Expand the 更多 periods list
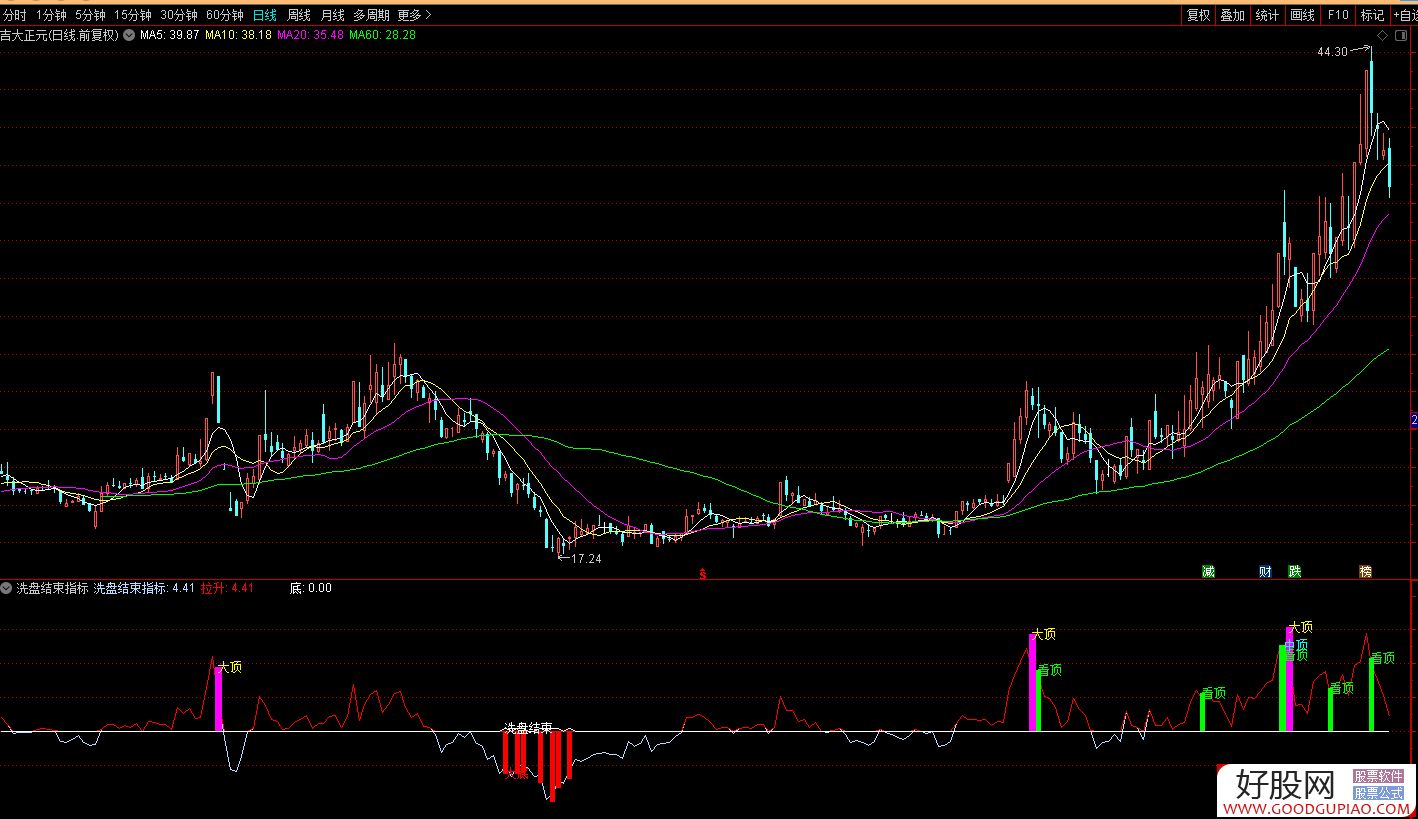The width and height of the screenshot is (1418, 819). tap(415, 15)
